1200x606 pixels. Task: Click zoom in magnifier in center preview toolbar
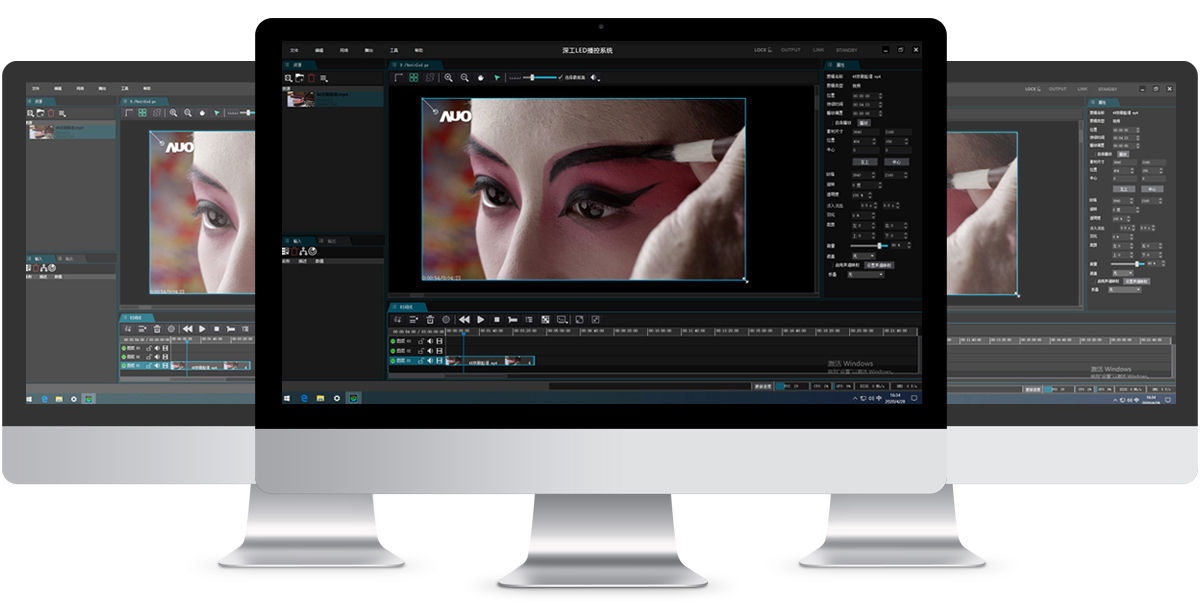pyautogui.click(x=449, y=77)
